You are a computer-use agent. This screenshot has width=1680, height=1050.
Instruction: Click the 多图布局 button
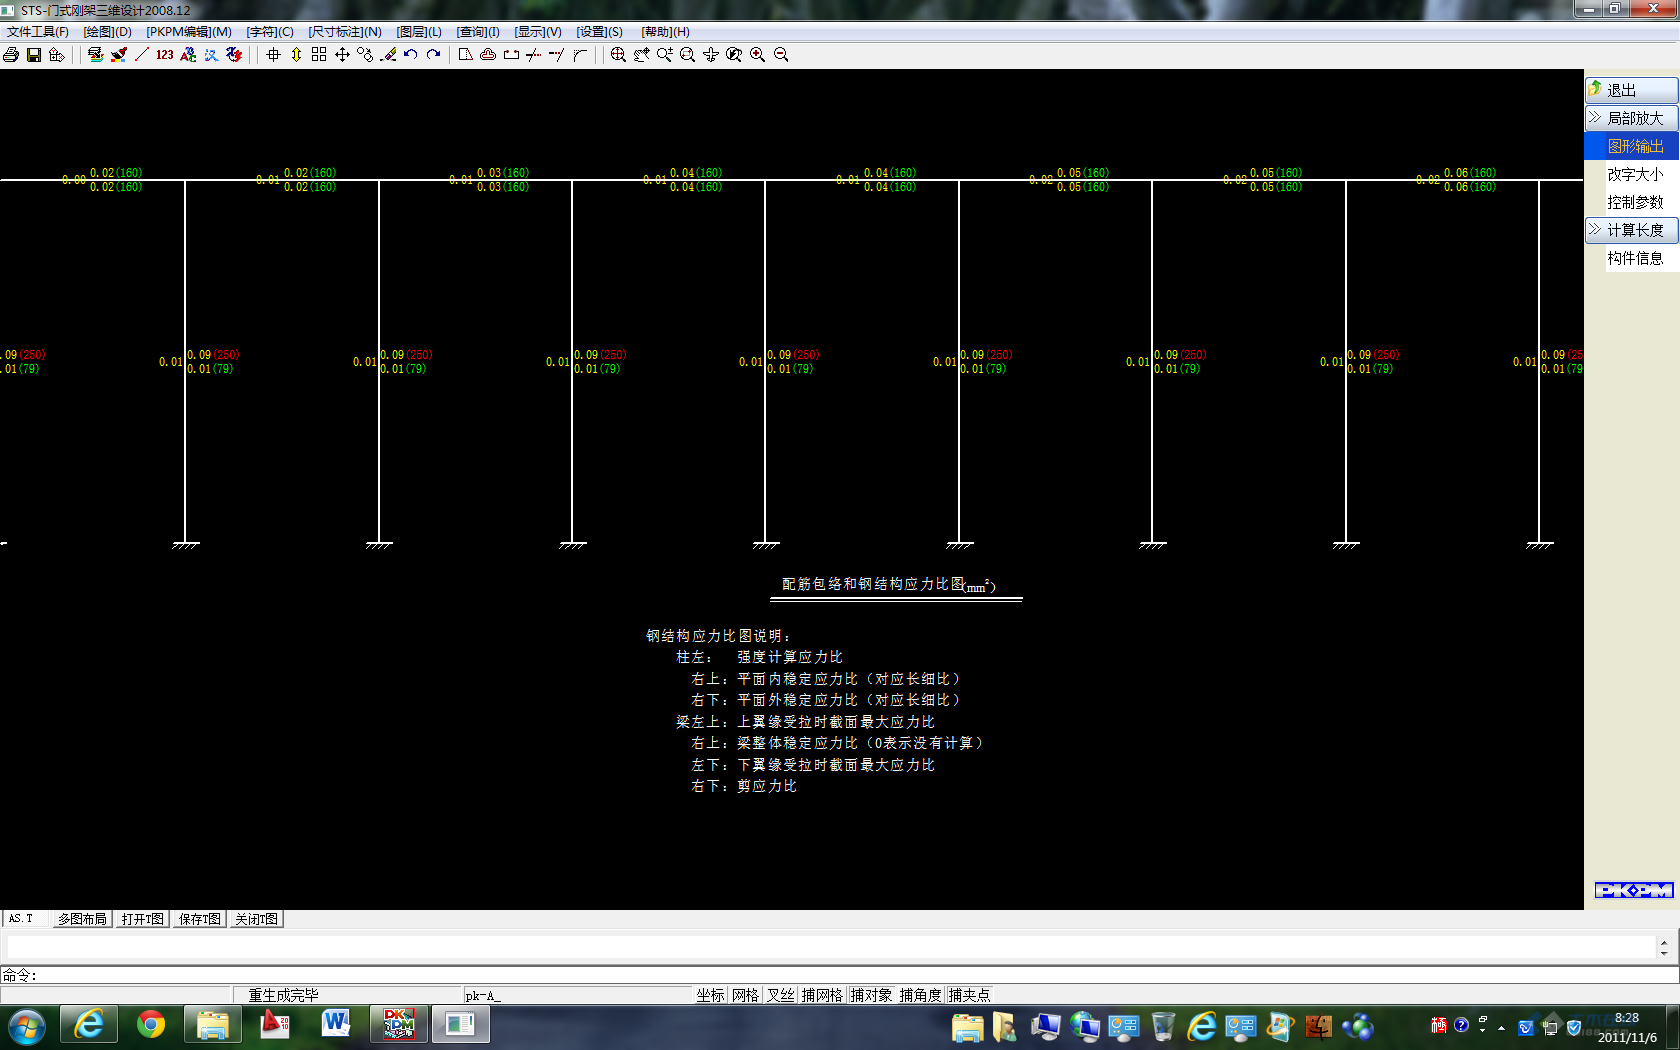[82, 919]
